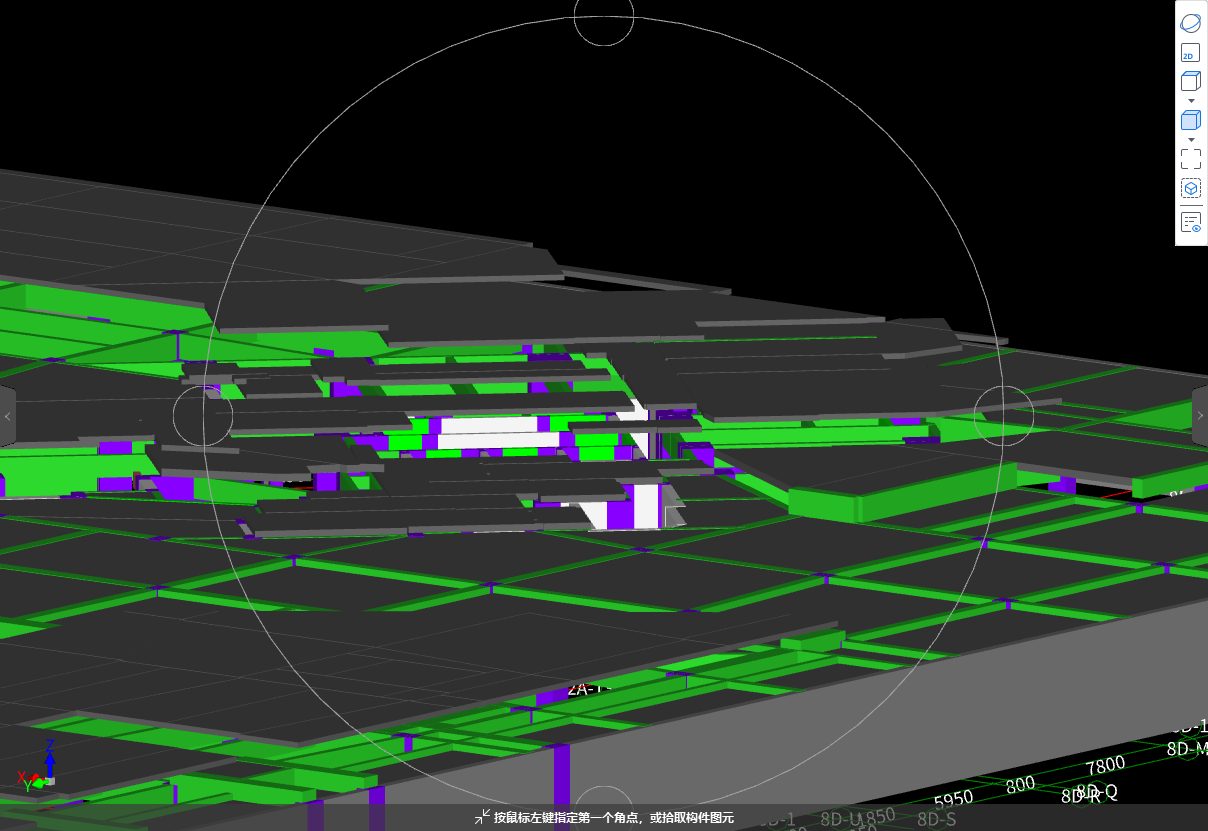Click the dimension text 5950
This screenshot has width=1208, height=831.
click(x=953, y=800)
